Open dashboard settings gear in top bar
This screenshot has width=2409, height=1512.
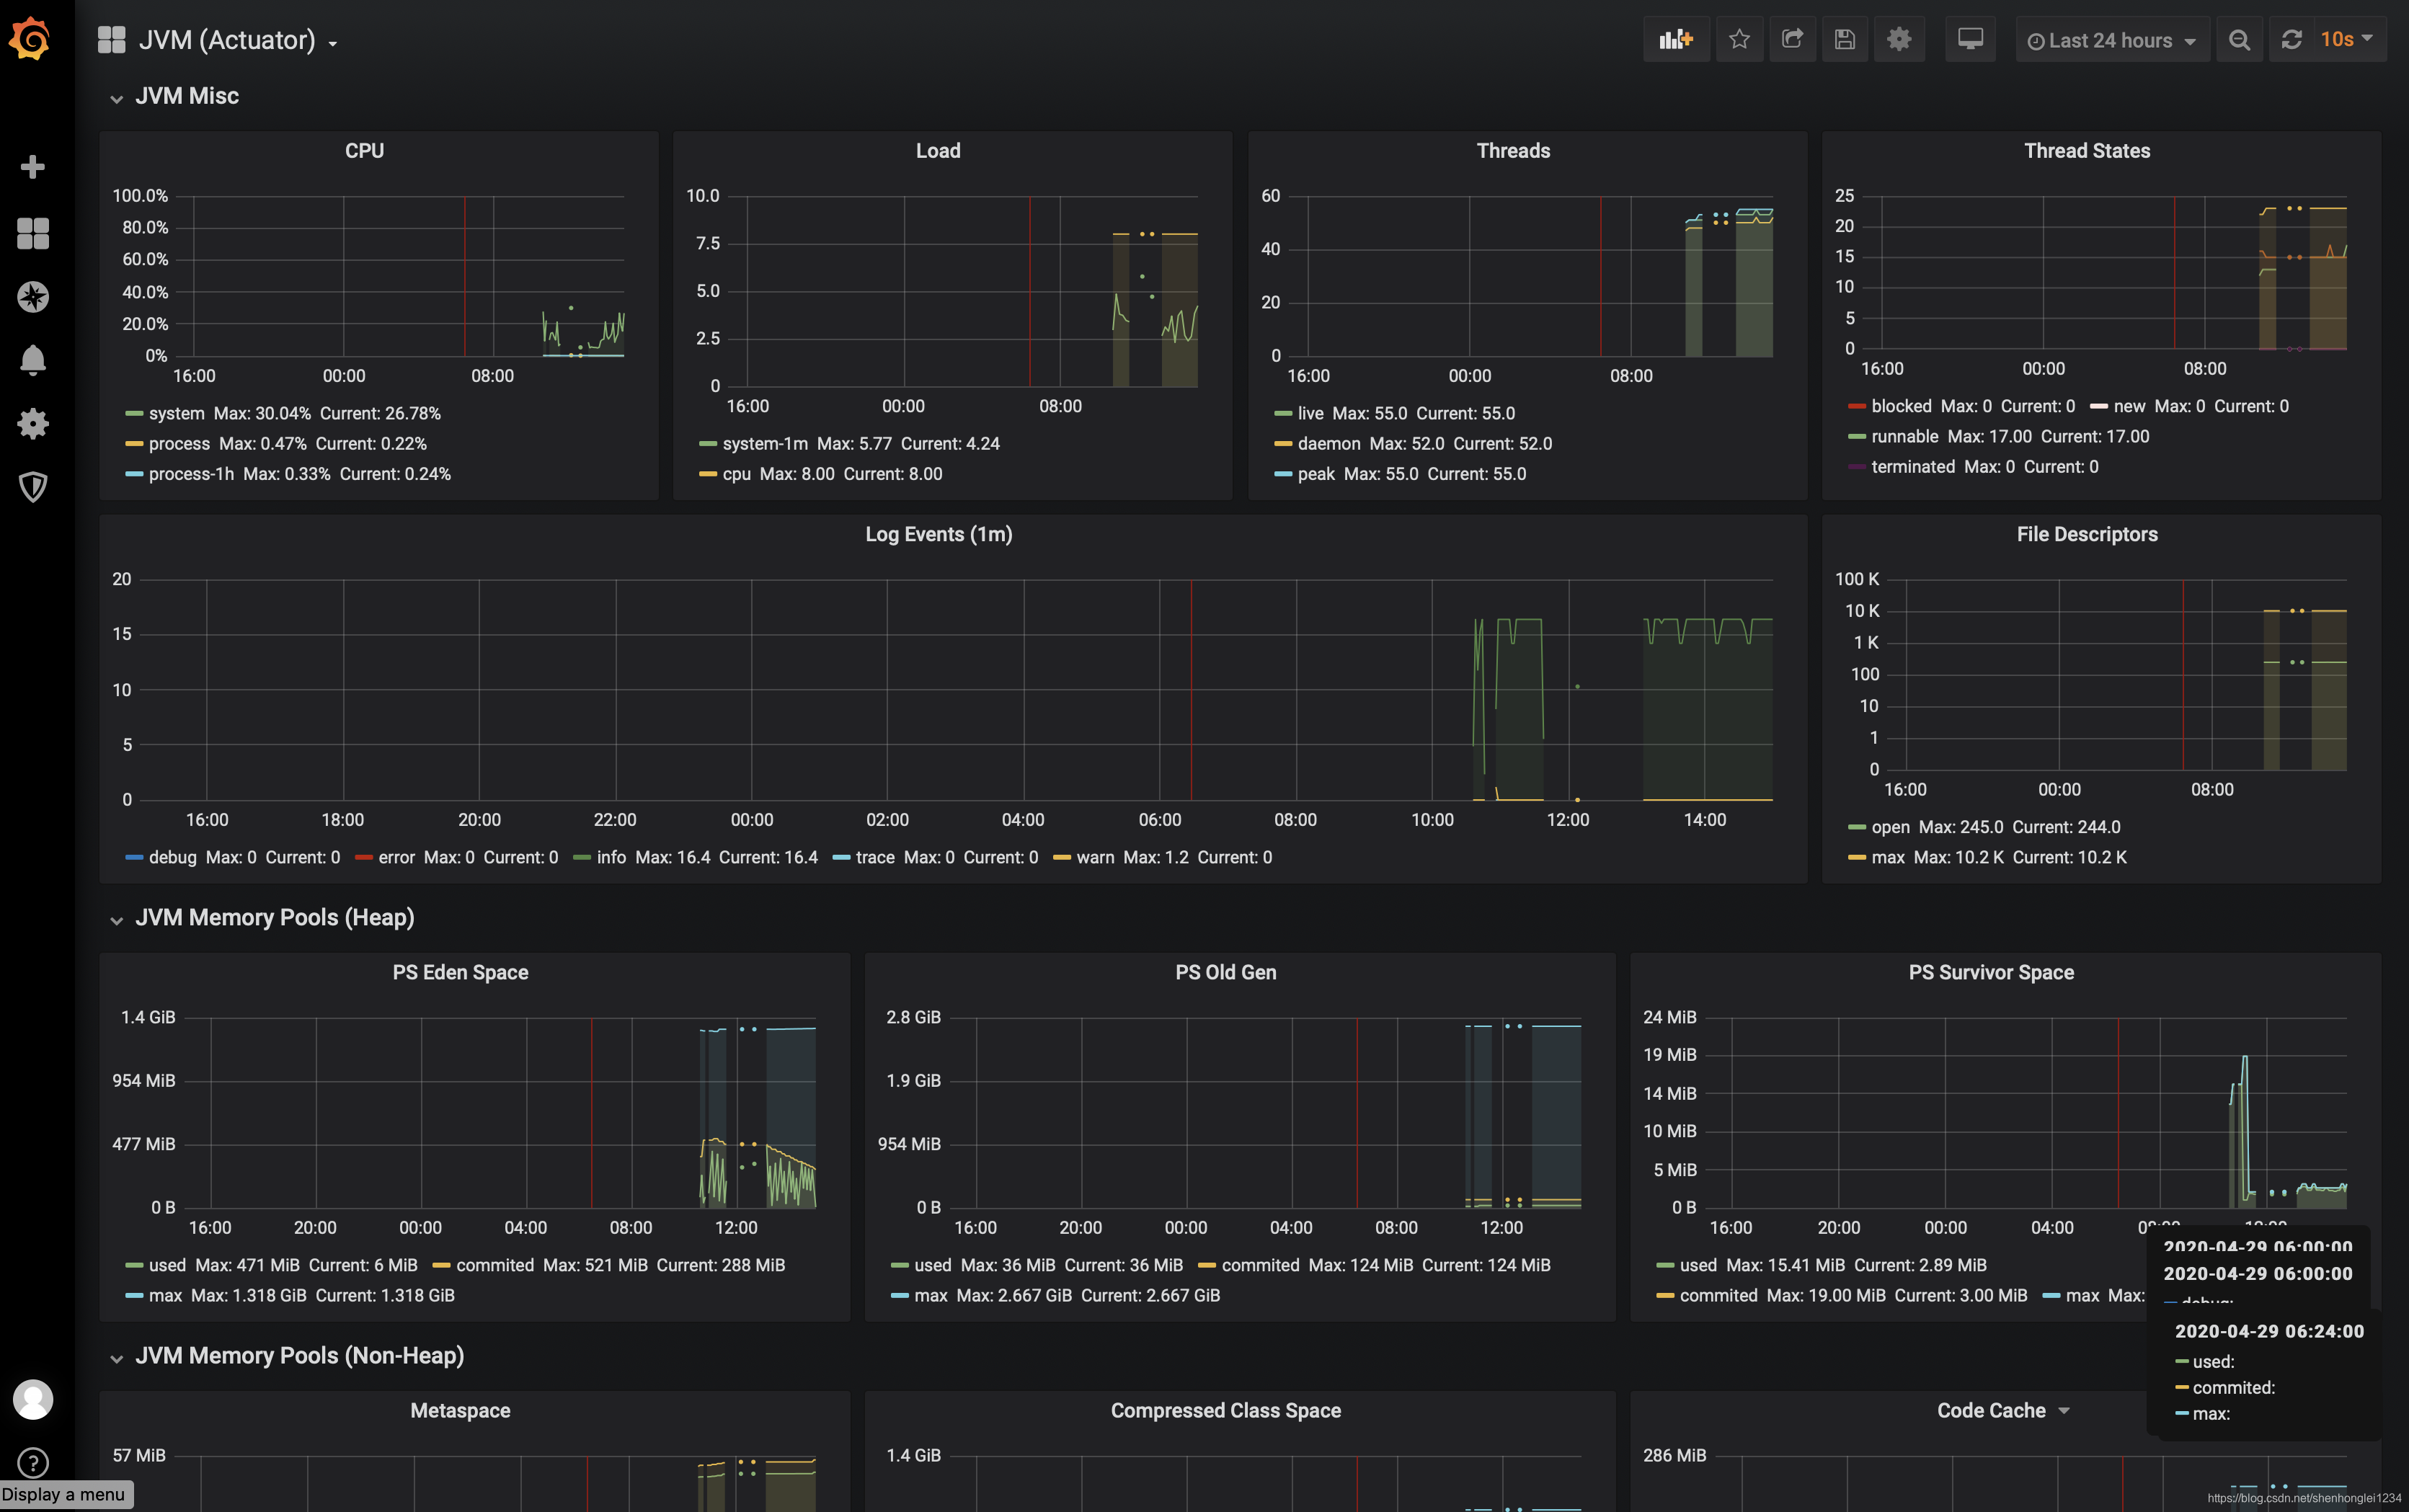click(1899, 40)
